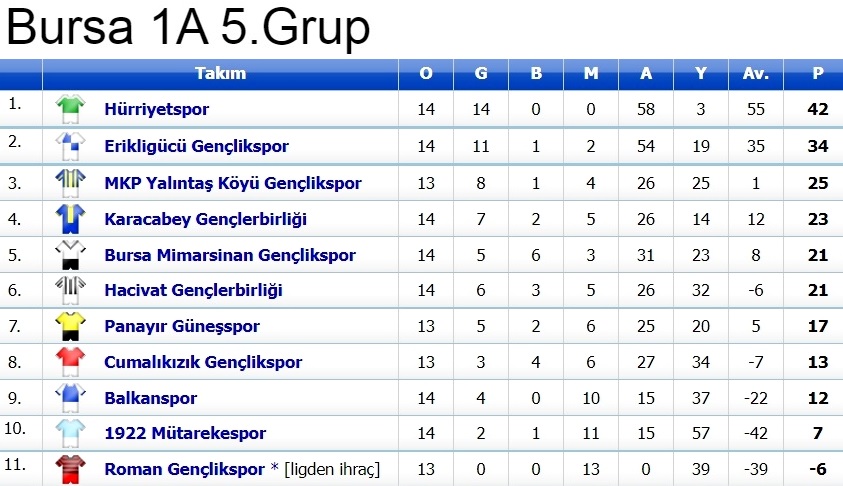Click Panayır Güneşspor's yellow jersey icon
Image resolution: width=843 pixels, height=486 pixels.
[x=70, y=326]
